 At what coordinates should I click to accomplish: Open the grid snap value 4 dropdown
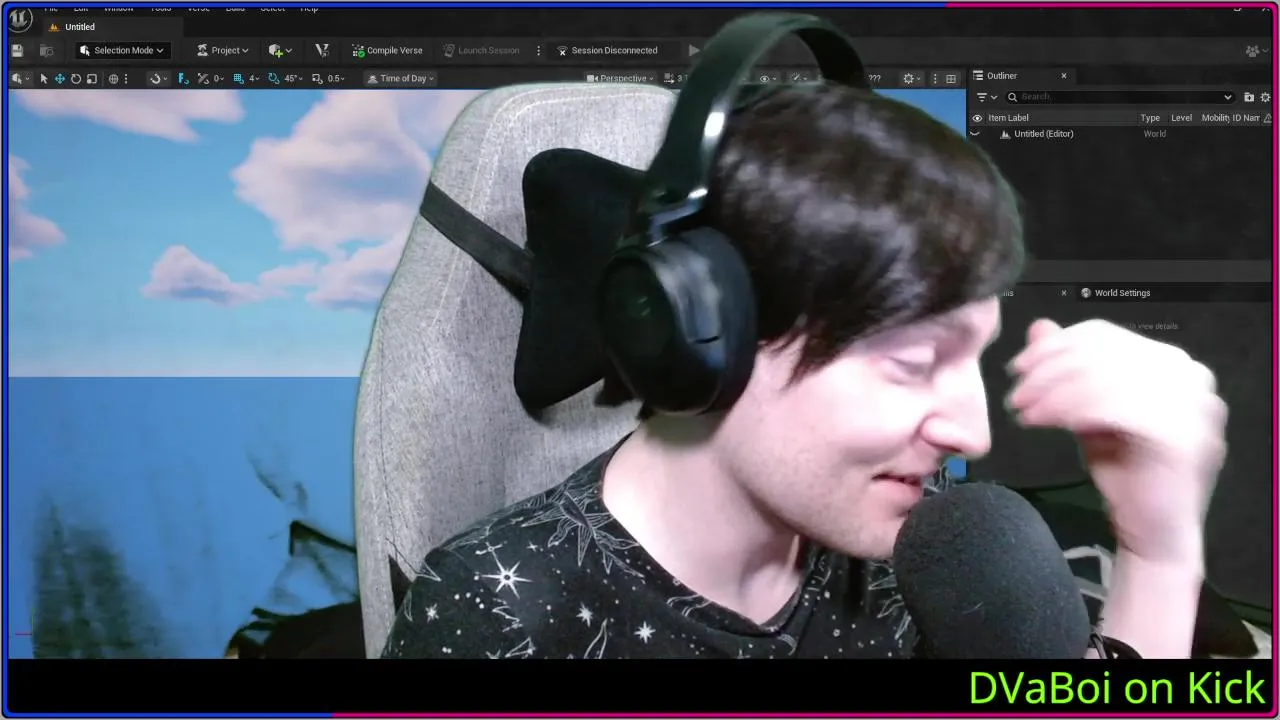[254, 78]
